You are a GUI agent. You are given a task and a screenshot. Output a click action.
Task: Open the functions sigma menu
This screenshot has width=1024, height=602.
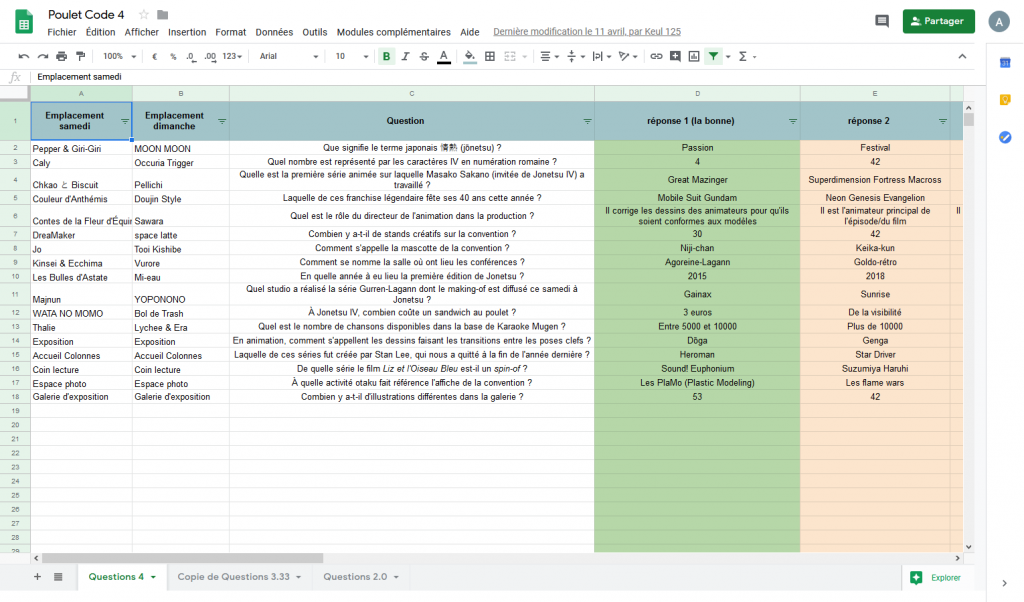point(743,57)
